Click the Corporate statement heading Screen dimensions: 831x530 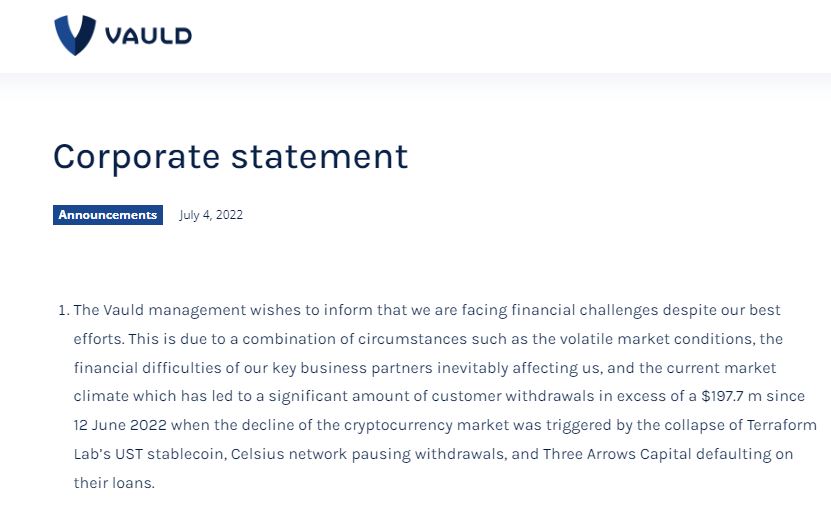(x=230, y=157)
